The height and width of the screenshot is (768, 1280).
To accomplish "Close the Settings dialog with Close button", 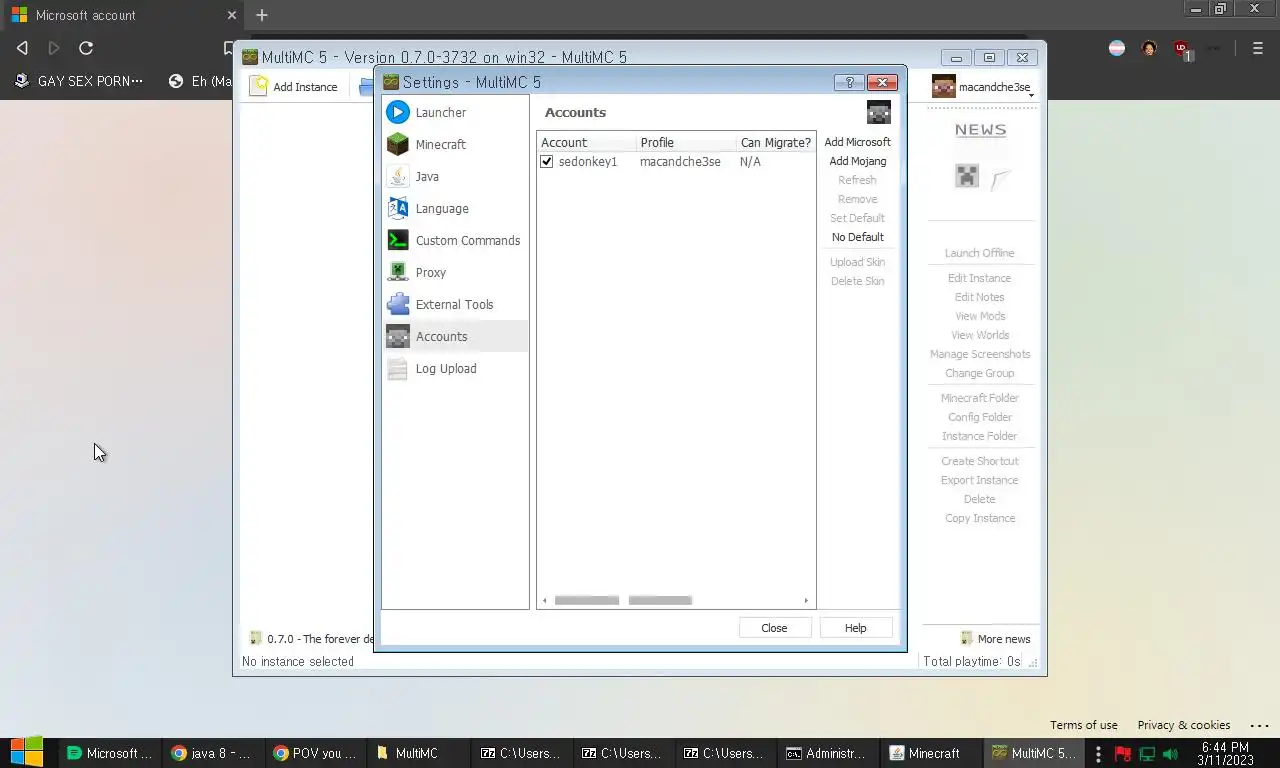I will click(774, 628).
